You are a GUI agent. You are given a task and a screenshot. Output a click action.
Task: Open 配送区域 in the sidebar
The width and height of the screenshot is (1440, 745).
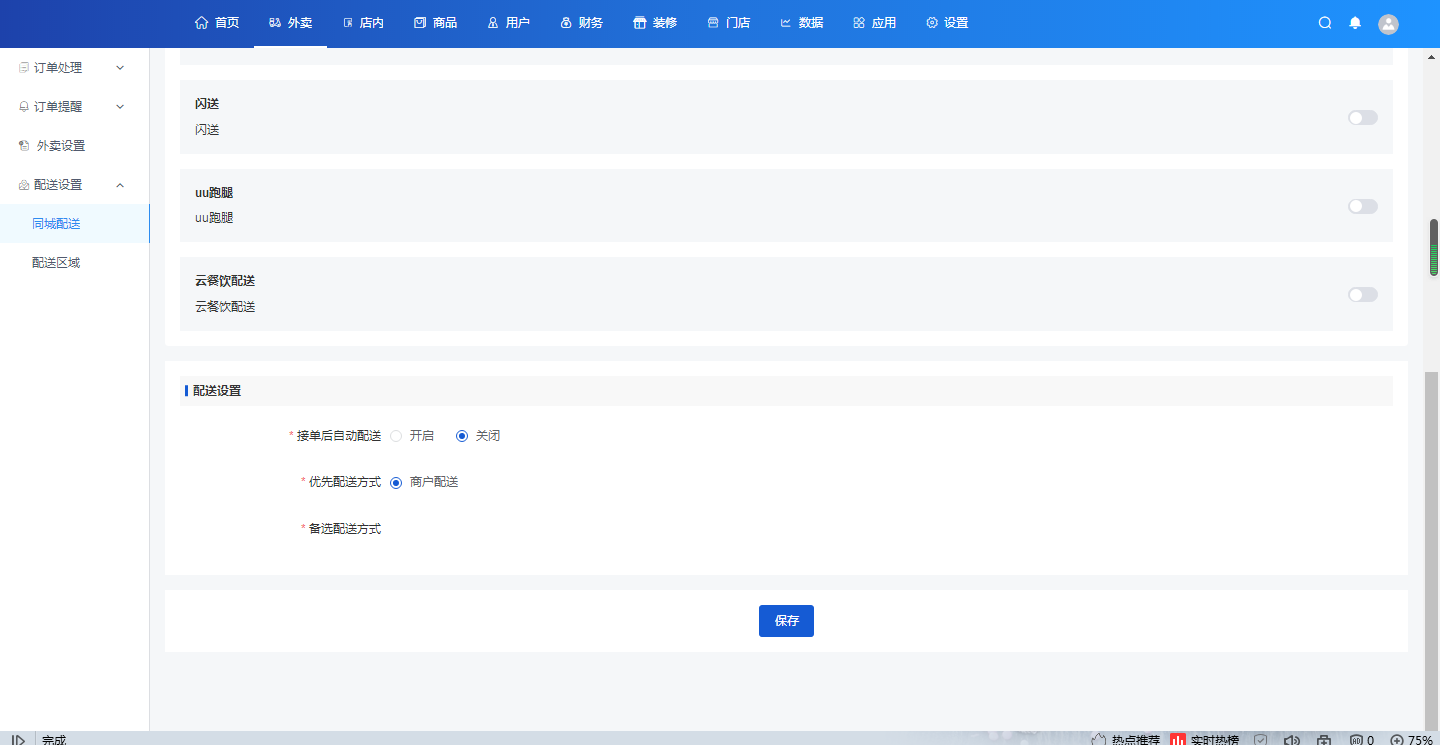(74, 263)
